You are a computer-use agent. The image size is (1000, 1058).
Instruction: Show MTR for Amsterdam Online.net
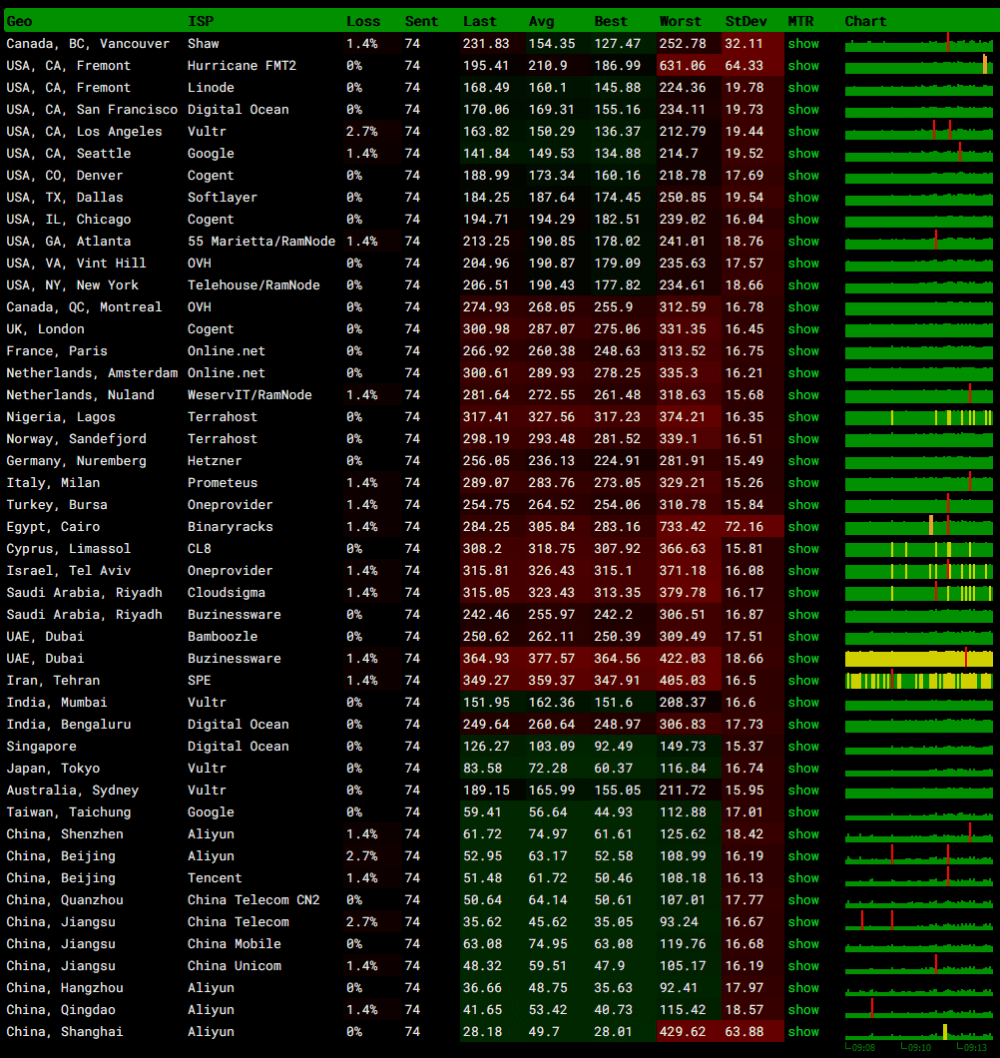803,372
